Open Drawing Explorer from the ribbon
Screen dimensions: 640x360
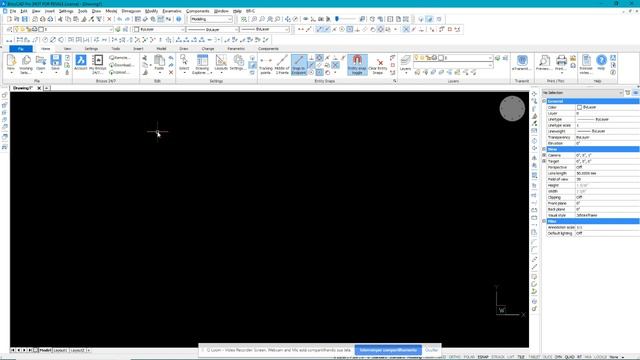(x=202, y=64)
